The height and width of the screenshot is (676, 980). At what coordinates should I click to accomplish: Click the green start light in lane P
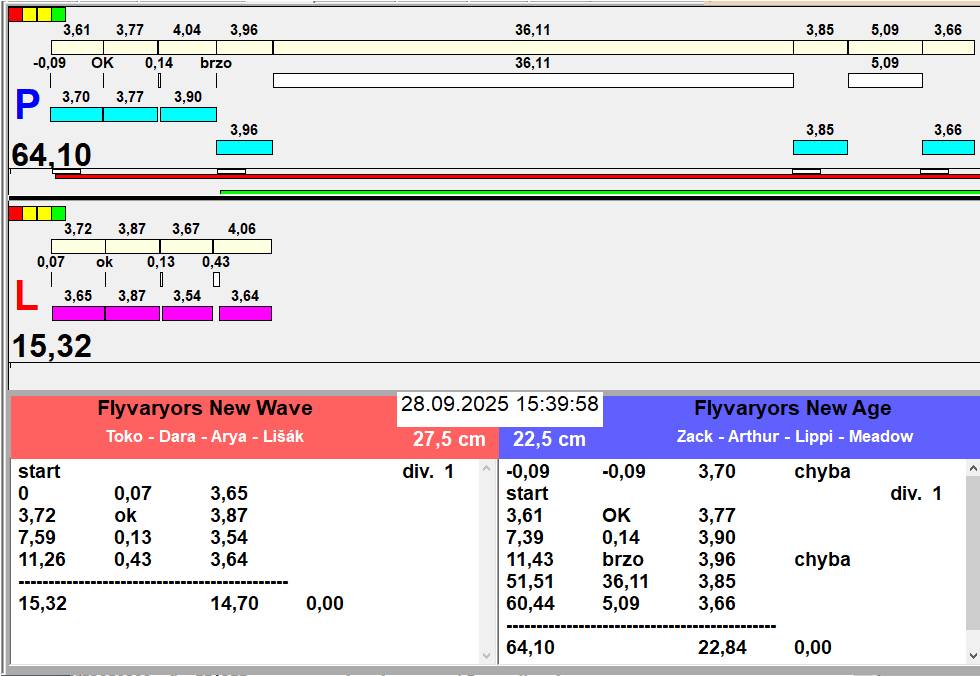point(58,15)
